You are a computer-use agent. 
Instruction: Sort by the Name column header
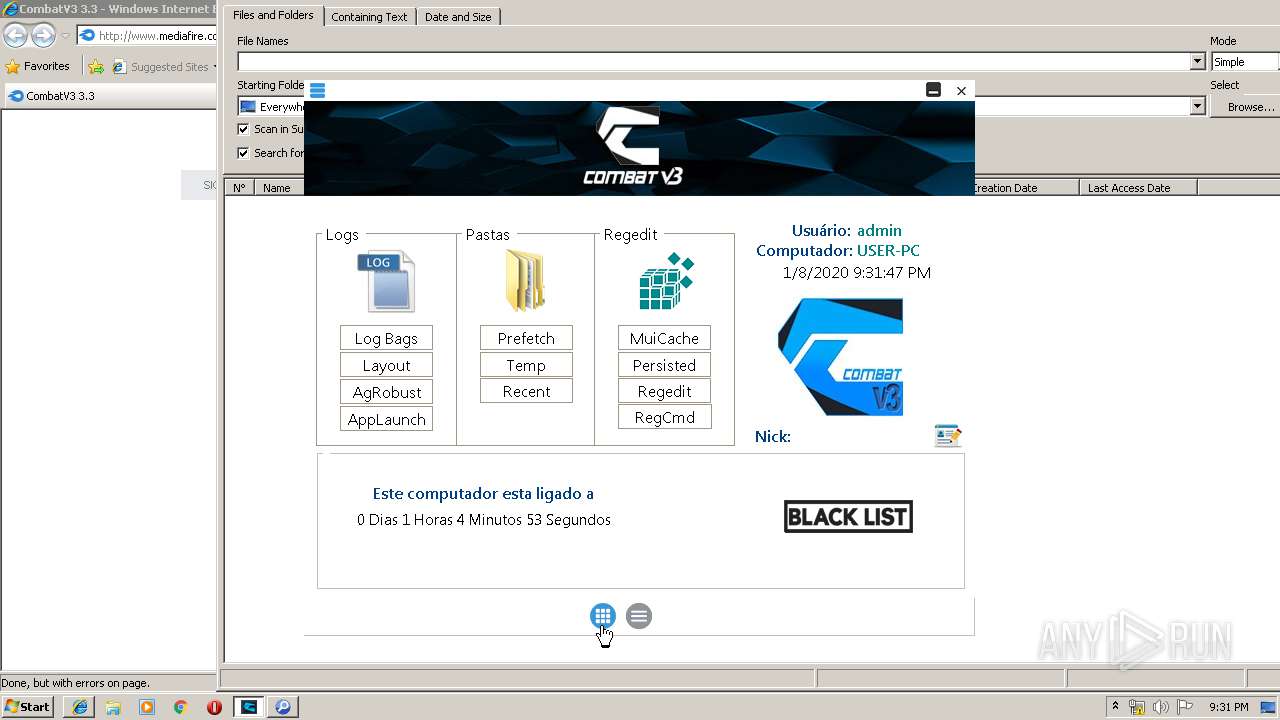(279, 187)
